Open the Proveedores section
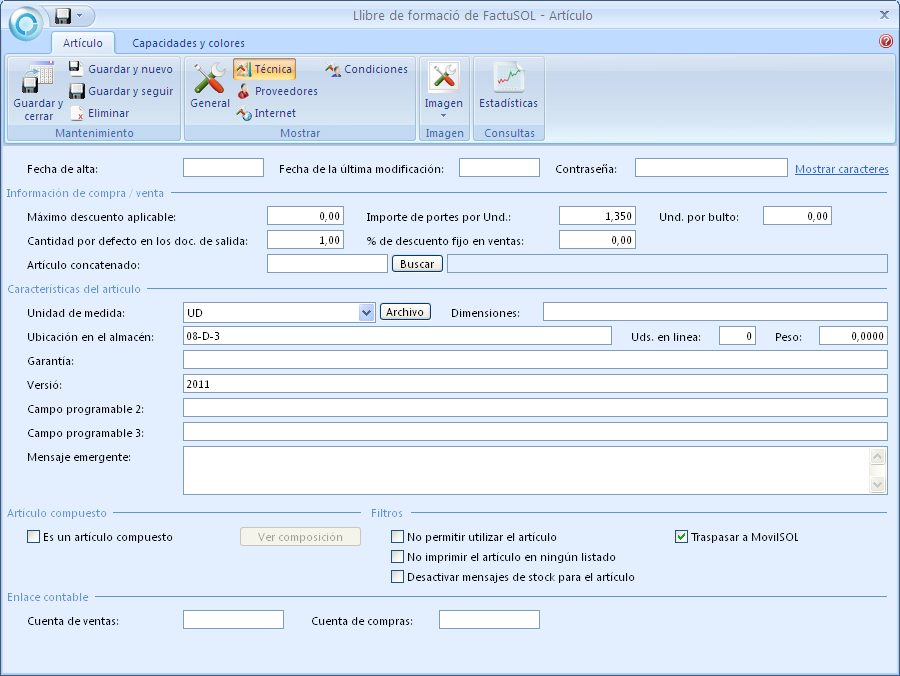900x676 pixels. [277, 91]
